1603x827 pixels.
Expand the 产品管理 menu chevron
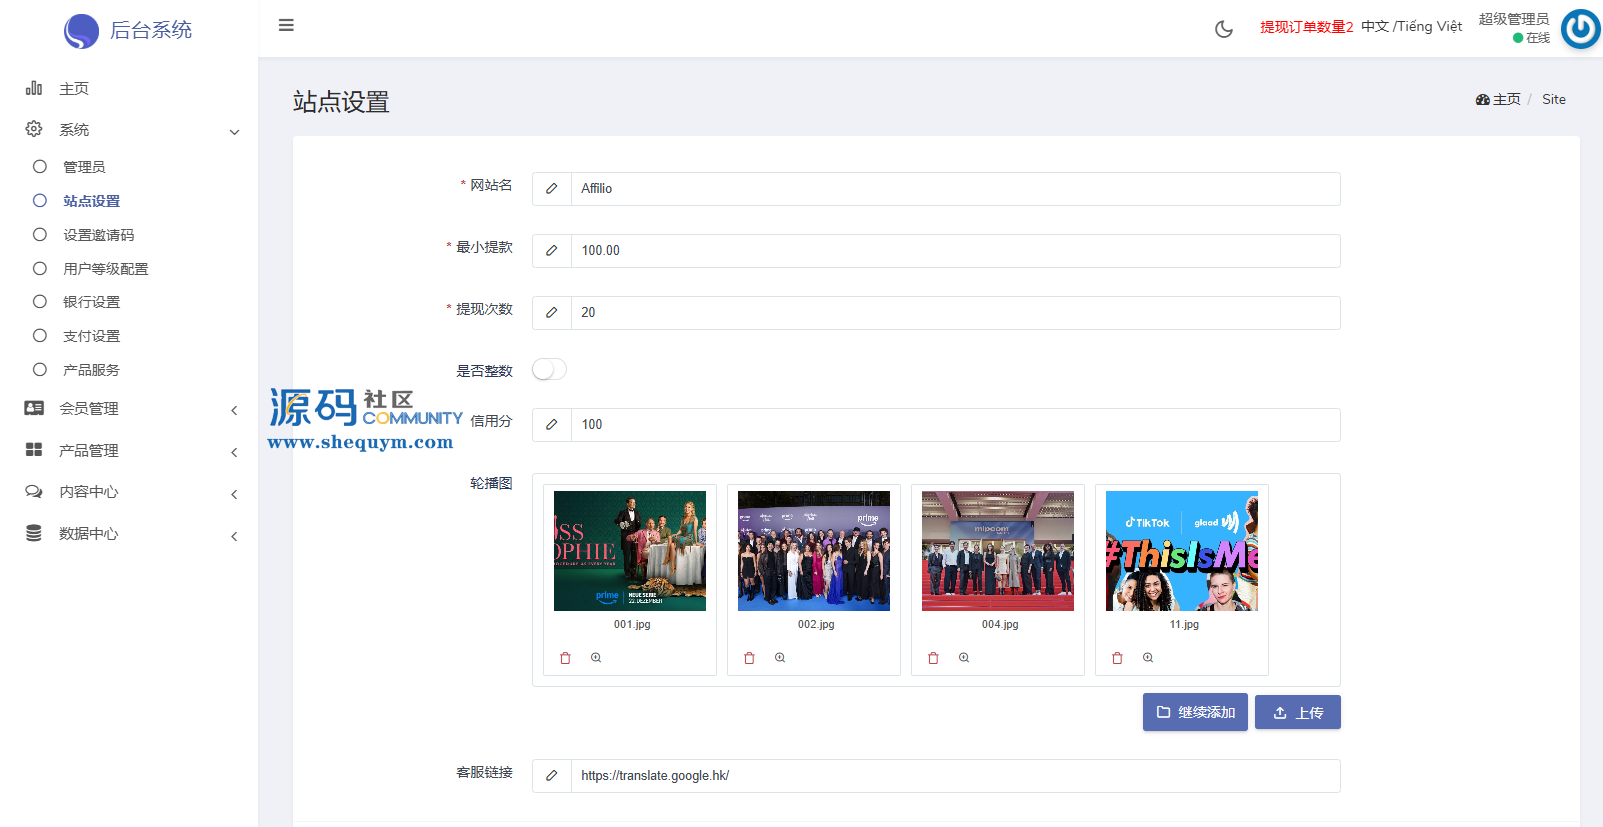tap(234, 452)
